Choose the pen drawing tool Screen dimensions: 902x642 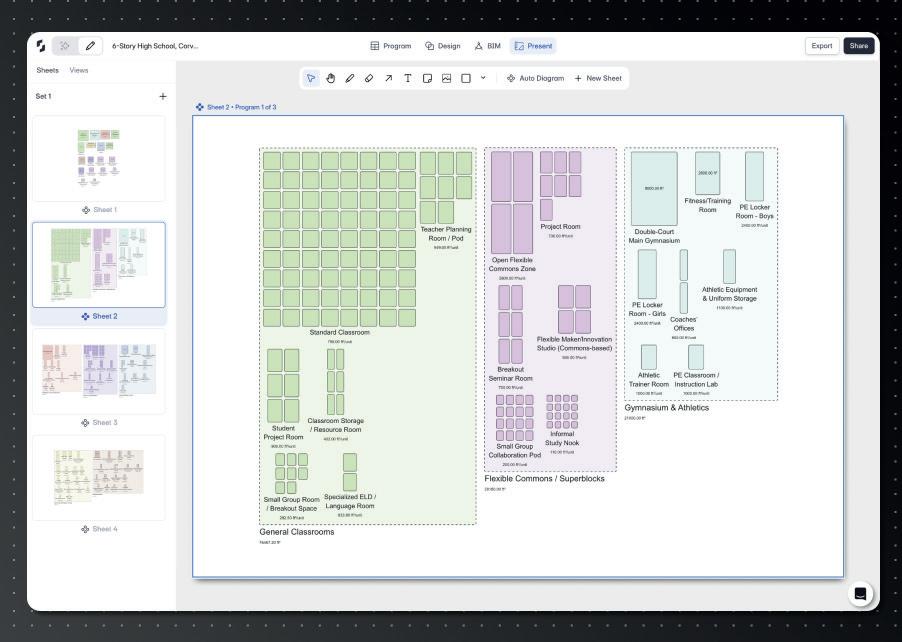click(x=350, y=78)
